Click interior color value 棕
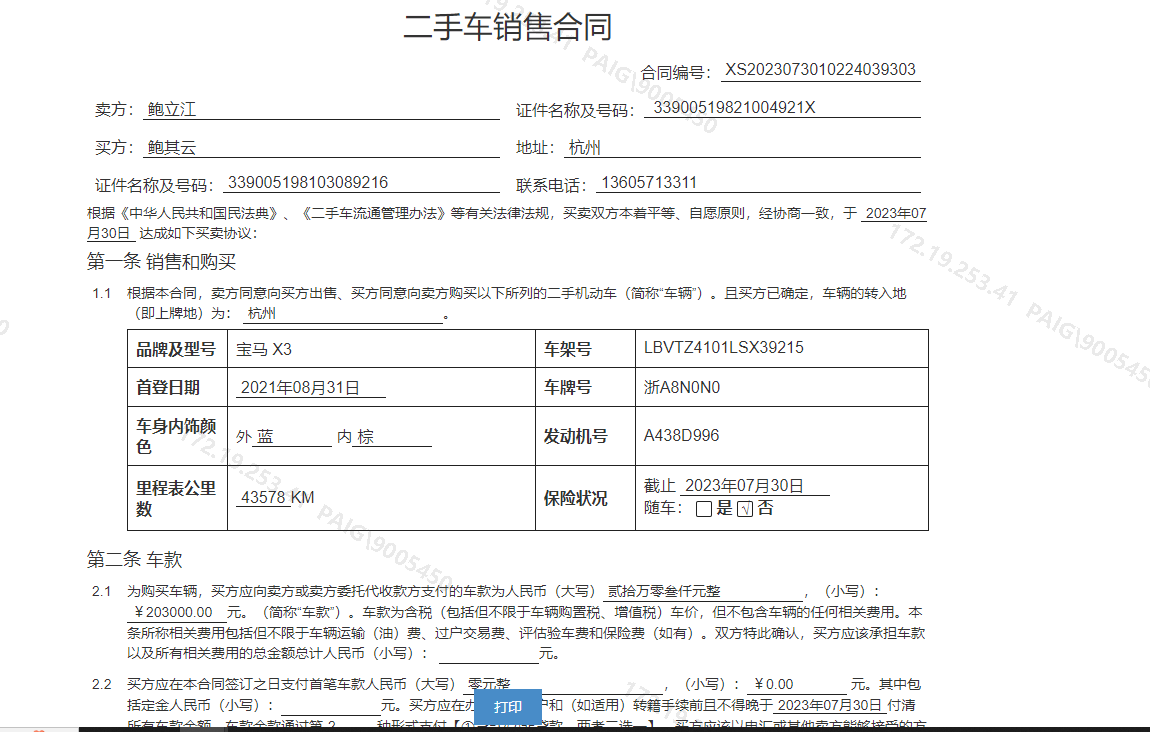This screenshot has height=732, width=1150. [x=365, y=436]
